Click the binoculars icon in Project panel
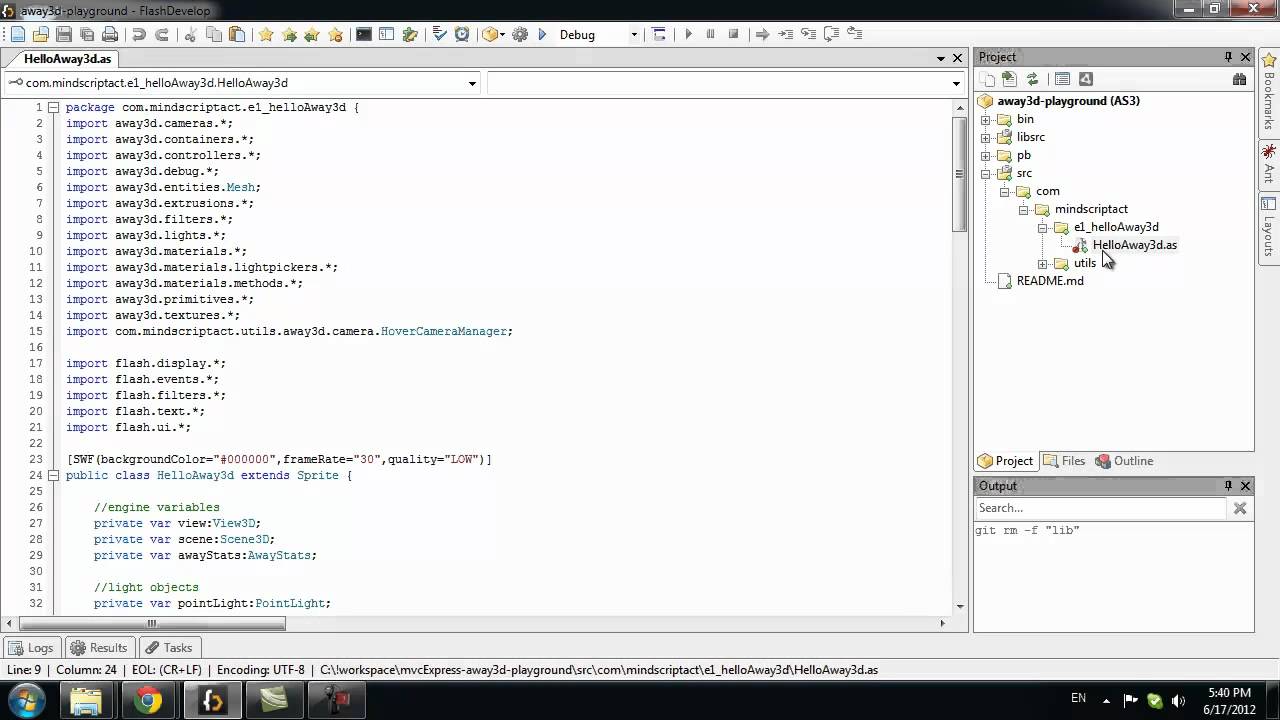 click(x=1240, y=79)
